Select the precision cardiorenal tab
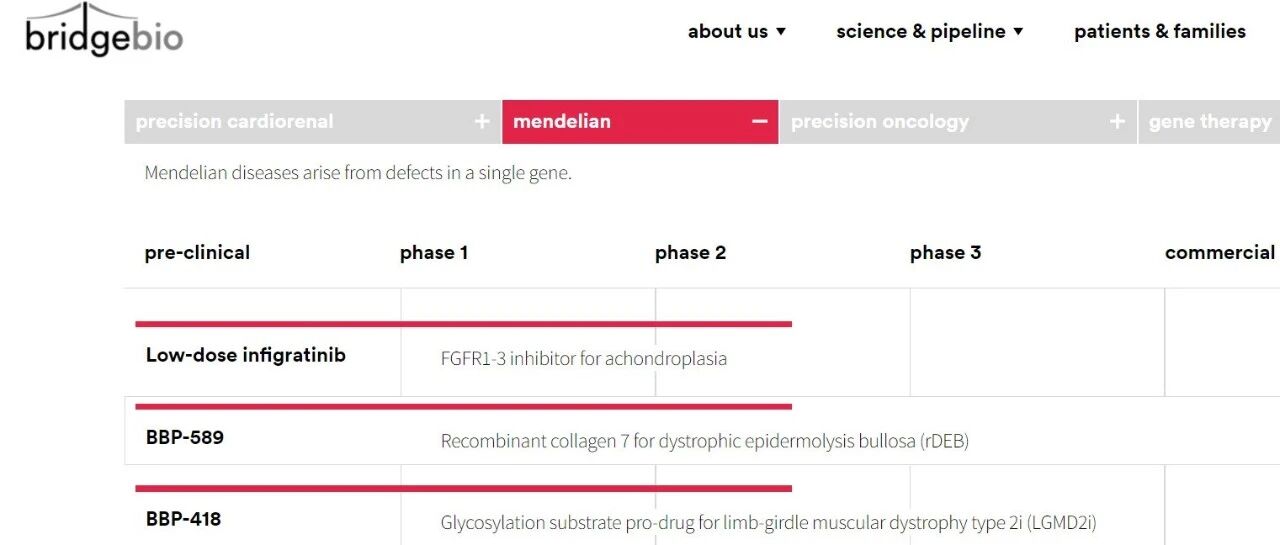 (313, 122)
